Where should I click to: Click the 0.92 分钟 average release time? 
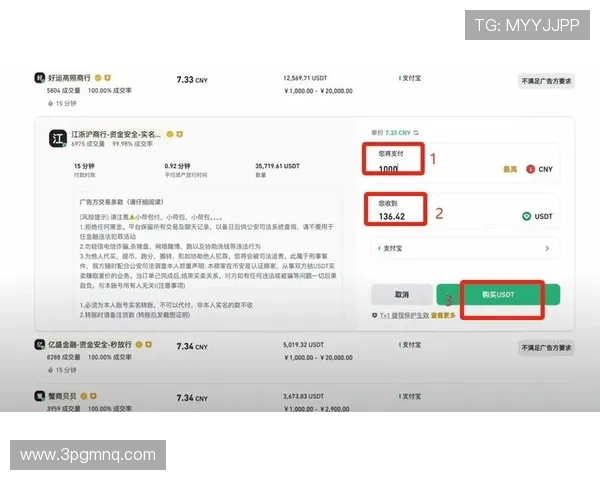point(177,166)
